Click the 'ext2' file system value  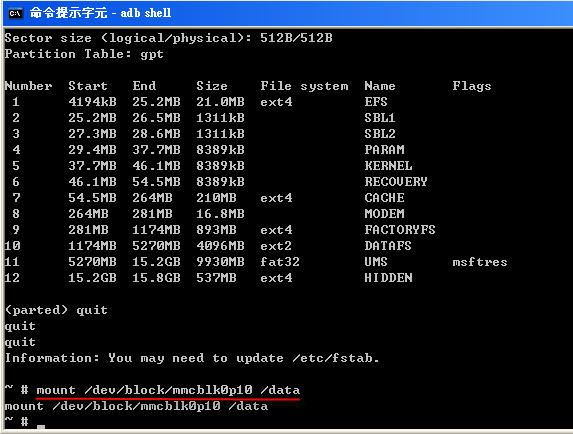[x=276, y=246]
